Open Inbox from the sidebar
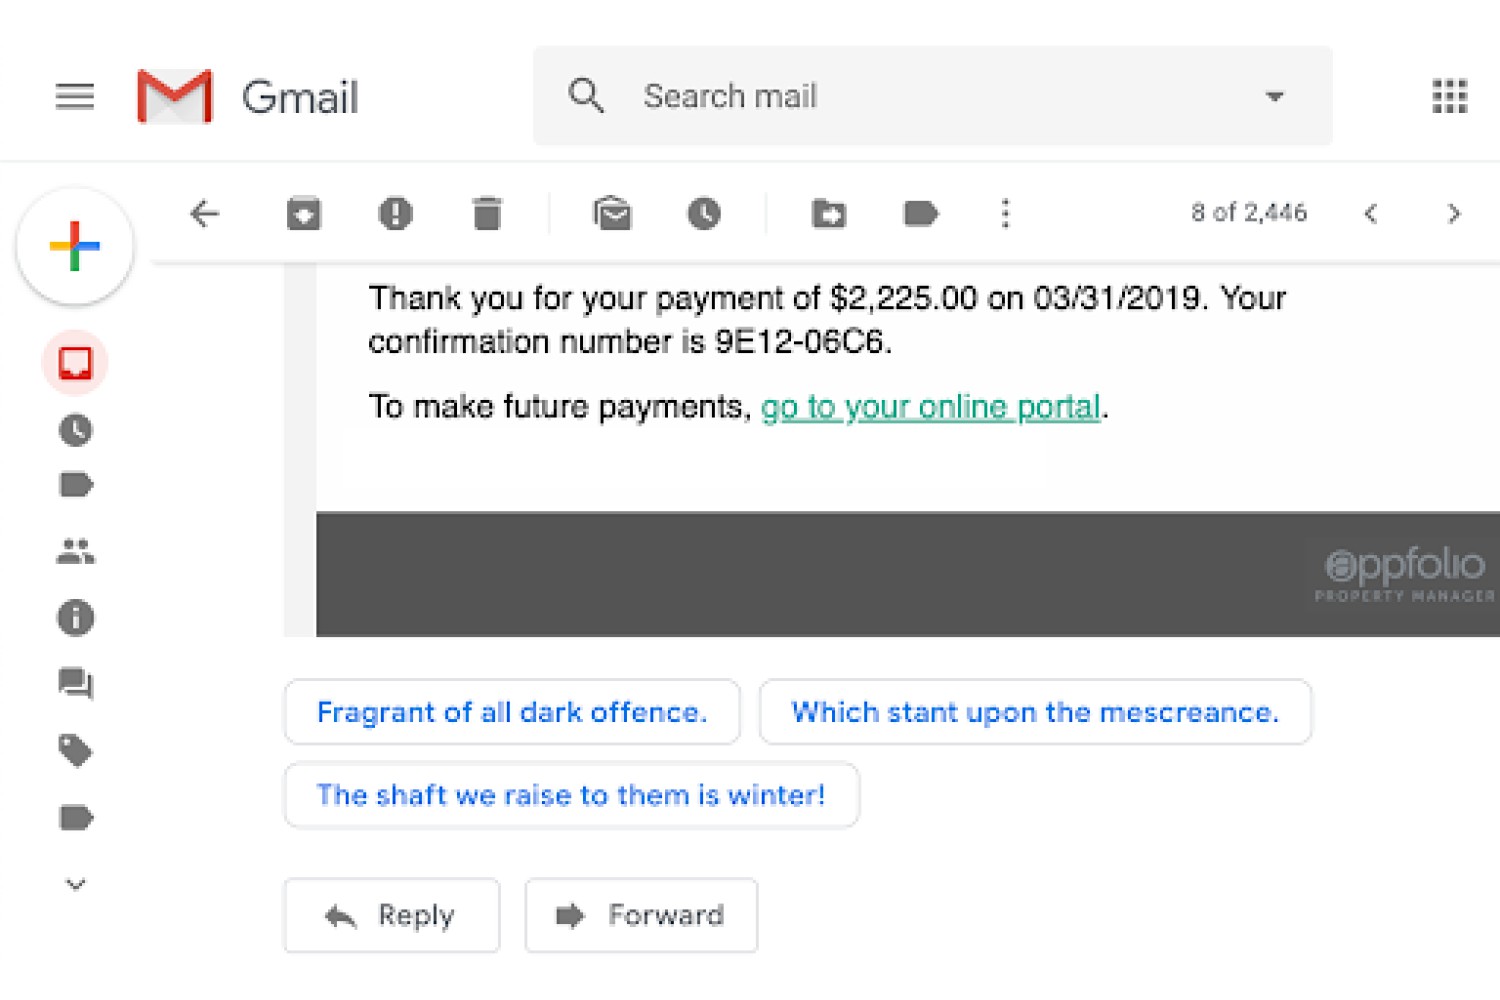Viewport: 1500px width, 1000px height. 75,362
